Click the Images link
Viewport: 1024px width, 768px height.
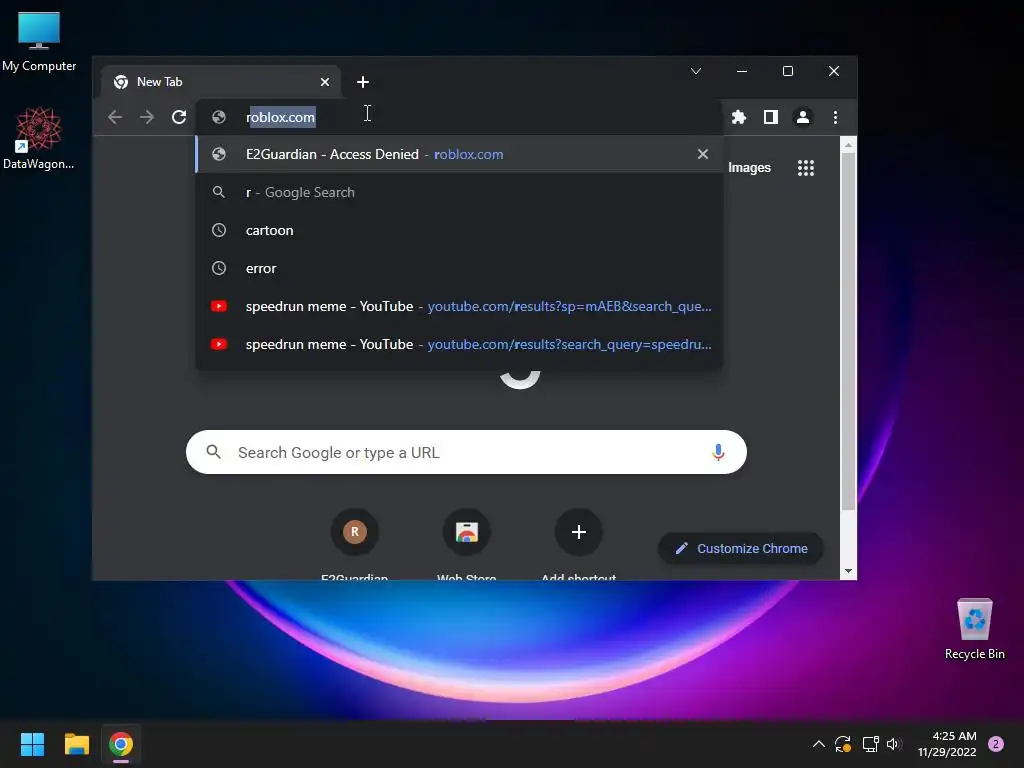point(749,168)
